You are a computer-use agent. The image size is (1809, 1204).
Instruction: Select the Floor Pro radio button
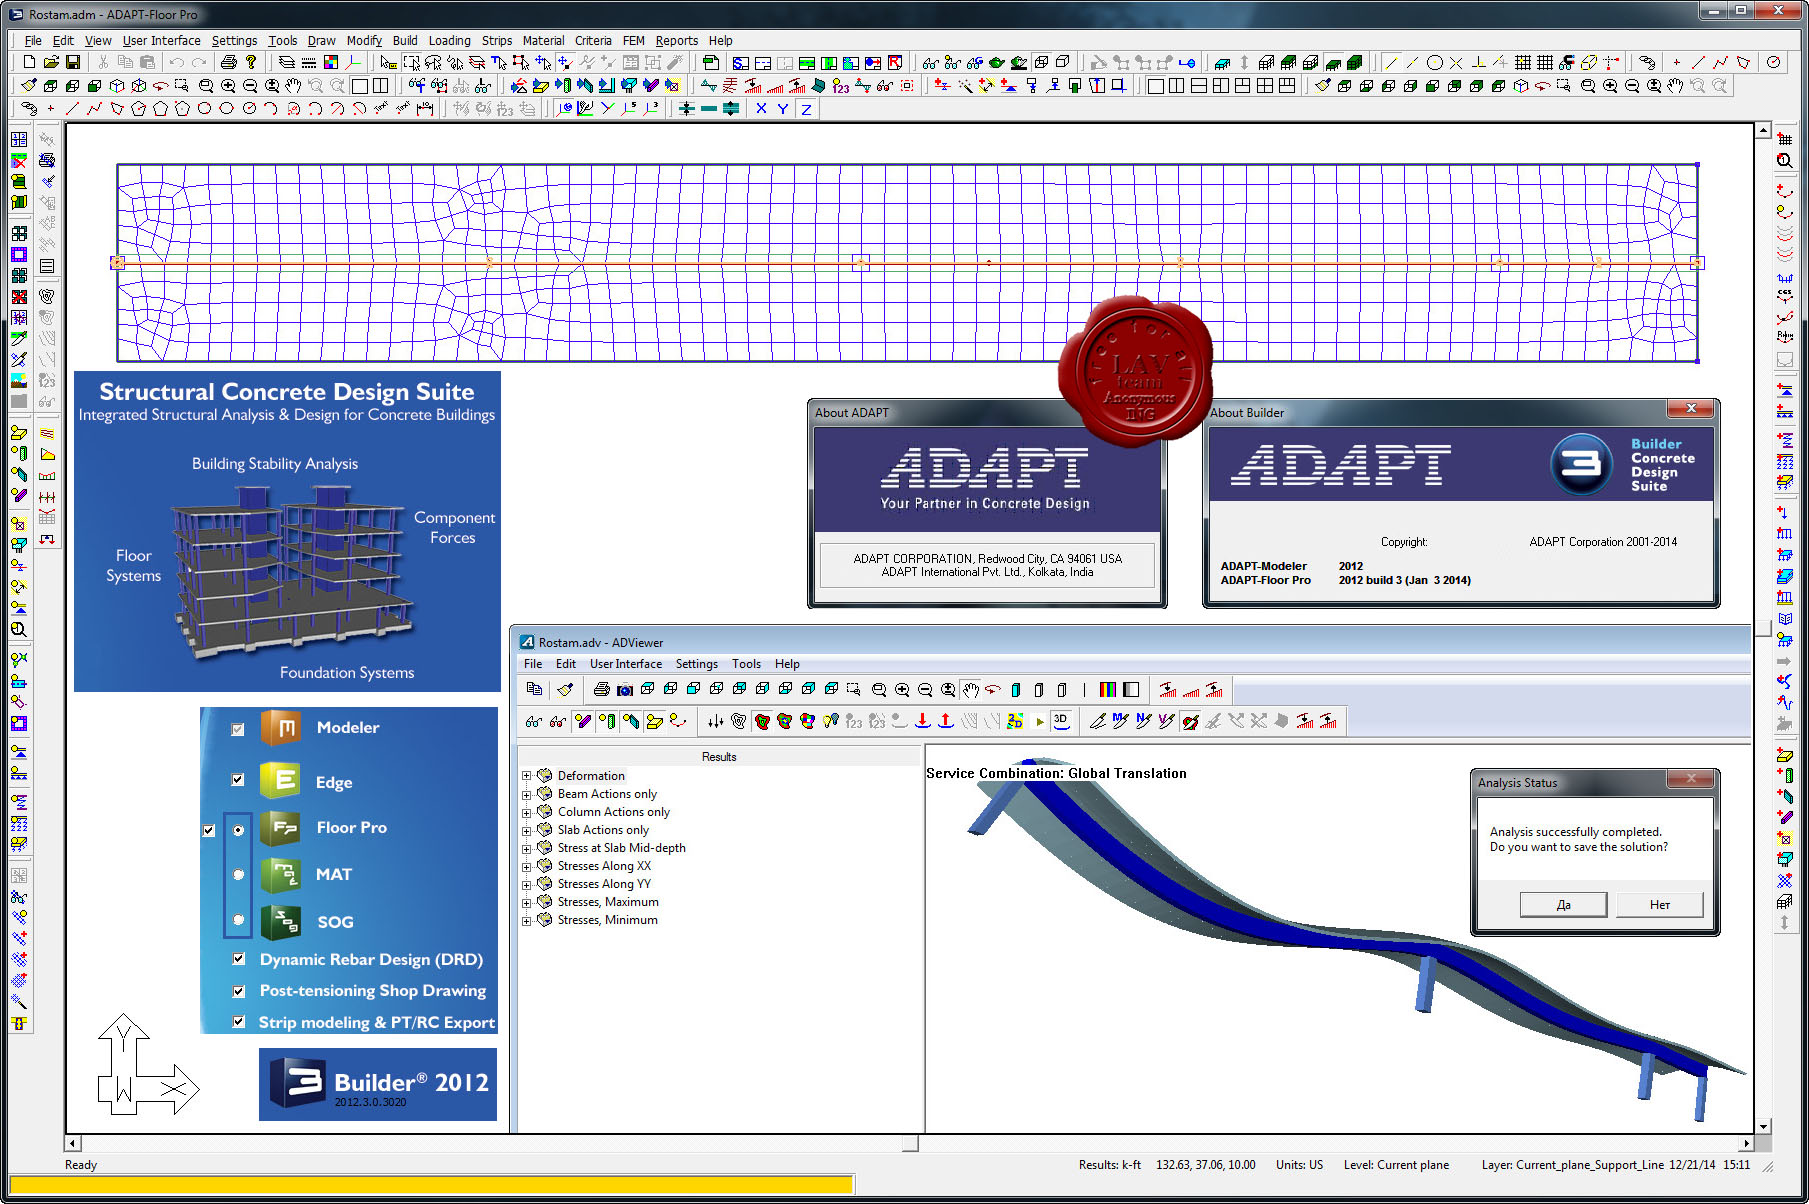pos(238,830)
